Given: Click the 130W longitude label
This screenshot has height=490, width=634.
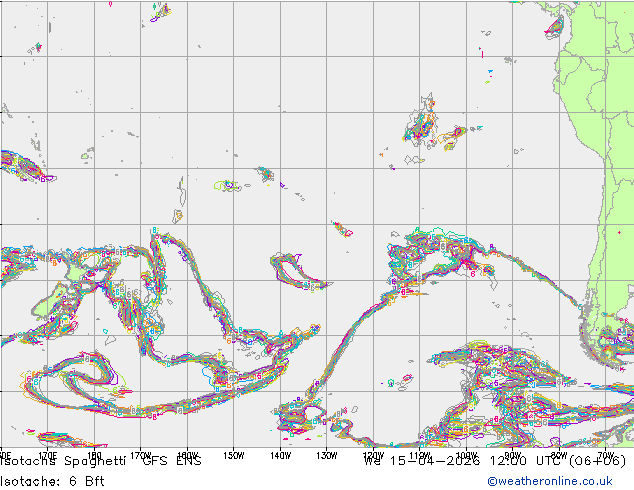Looking at the screenshot, I should pyautogui.click(x=327, y=456).
